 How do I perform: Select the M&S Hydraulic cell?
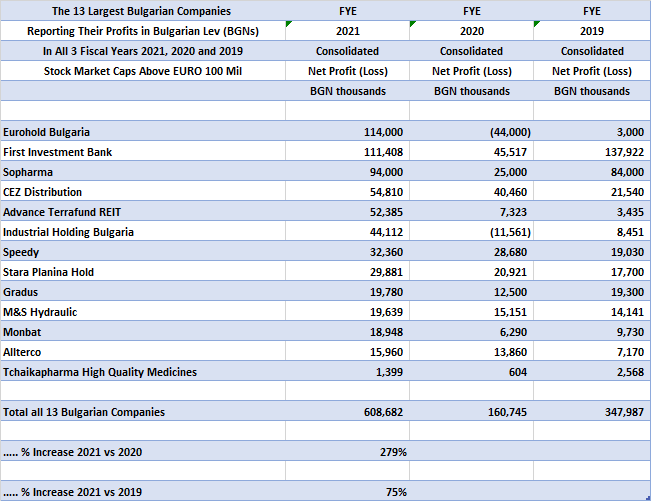pos(143,312)
